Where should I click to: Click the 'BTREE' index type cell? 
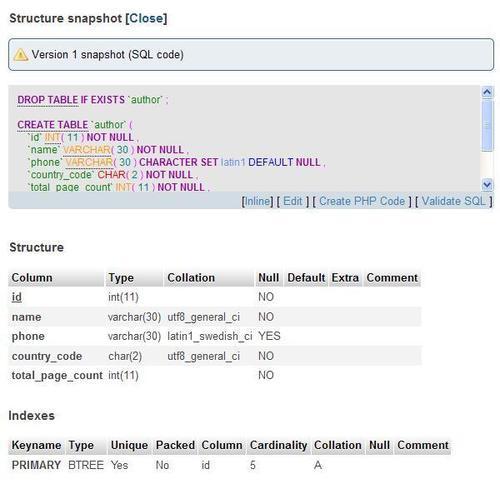86,465
